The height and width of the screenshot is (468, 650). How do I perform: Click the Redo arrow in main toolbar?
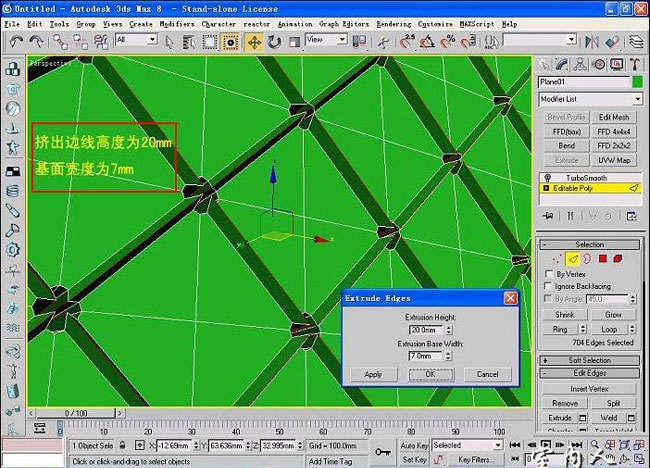[x=36, y=41]
